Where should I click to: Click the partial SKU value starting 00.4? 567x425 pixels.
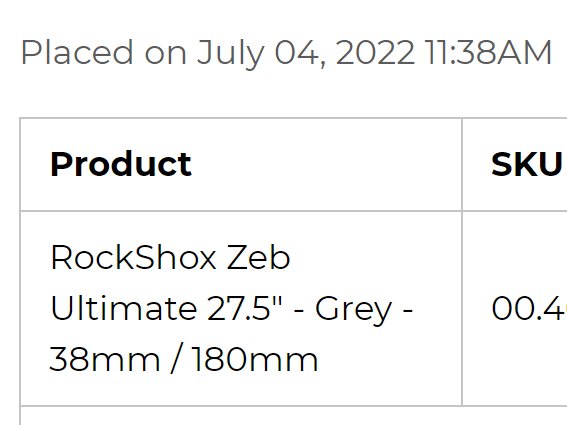pyautogui.click(x=529, y=308)
